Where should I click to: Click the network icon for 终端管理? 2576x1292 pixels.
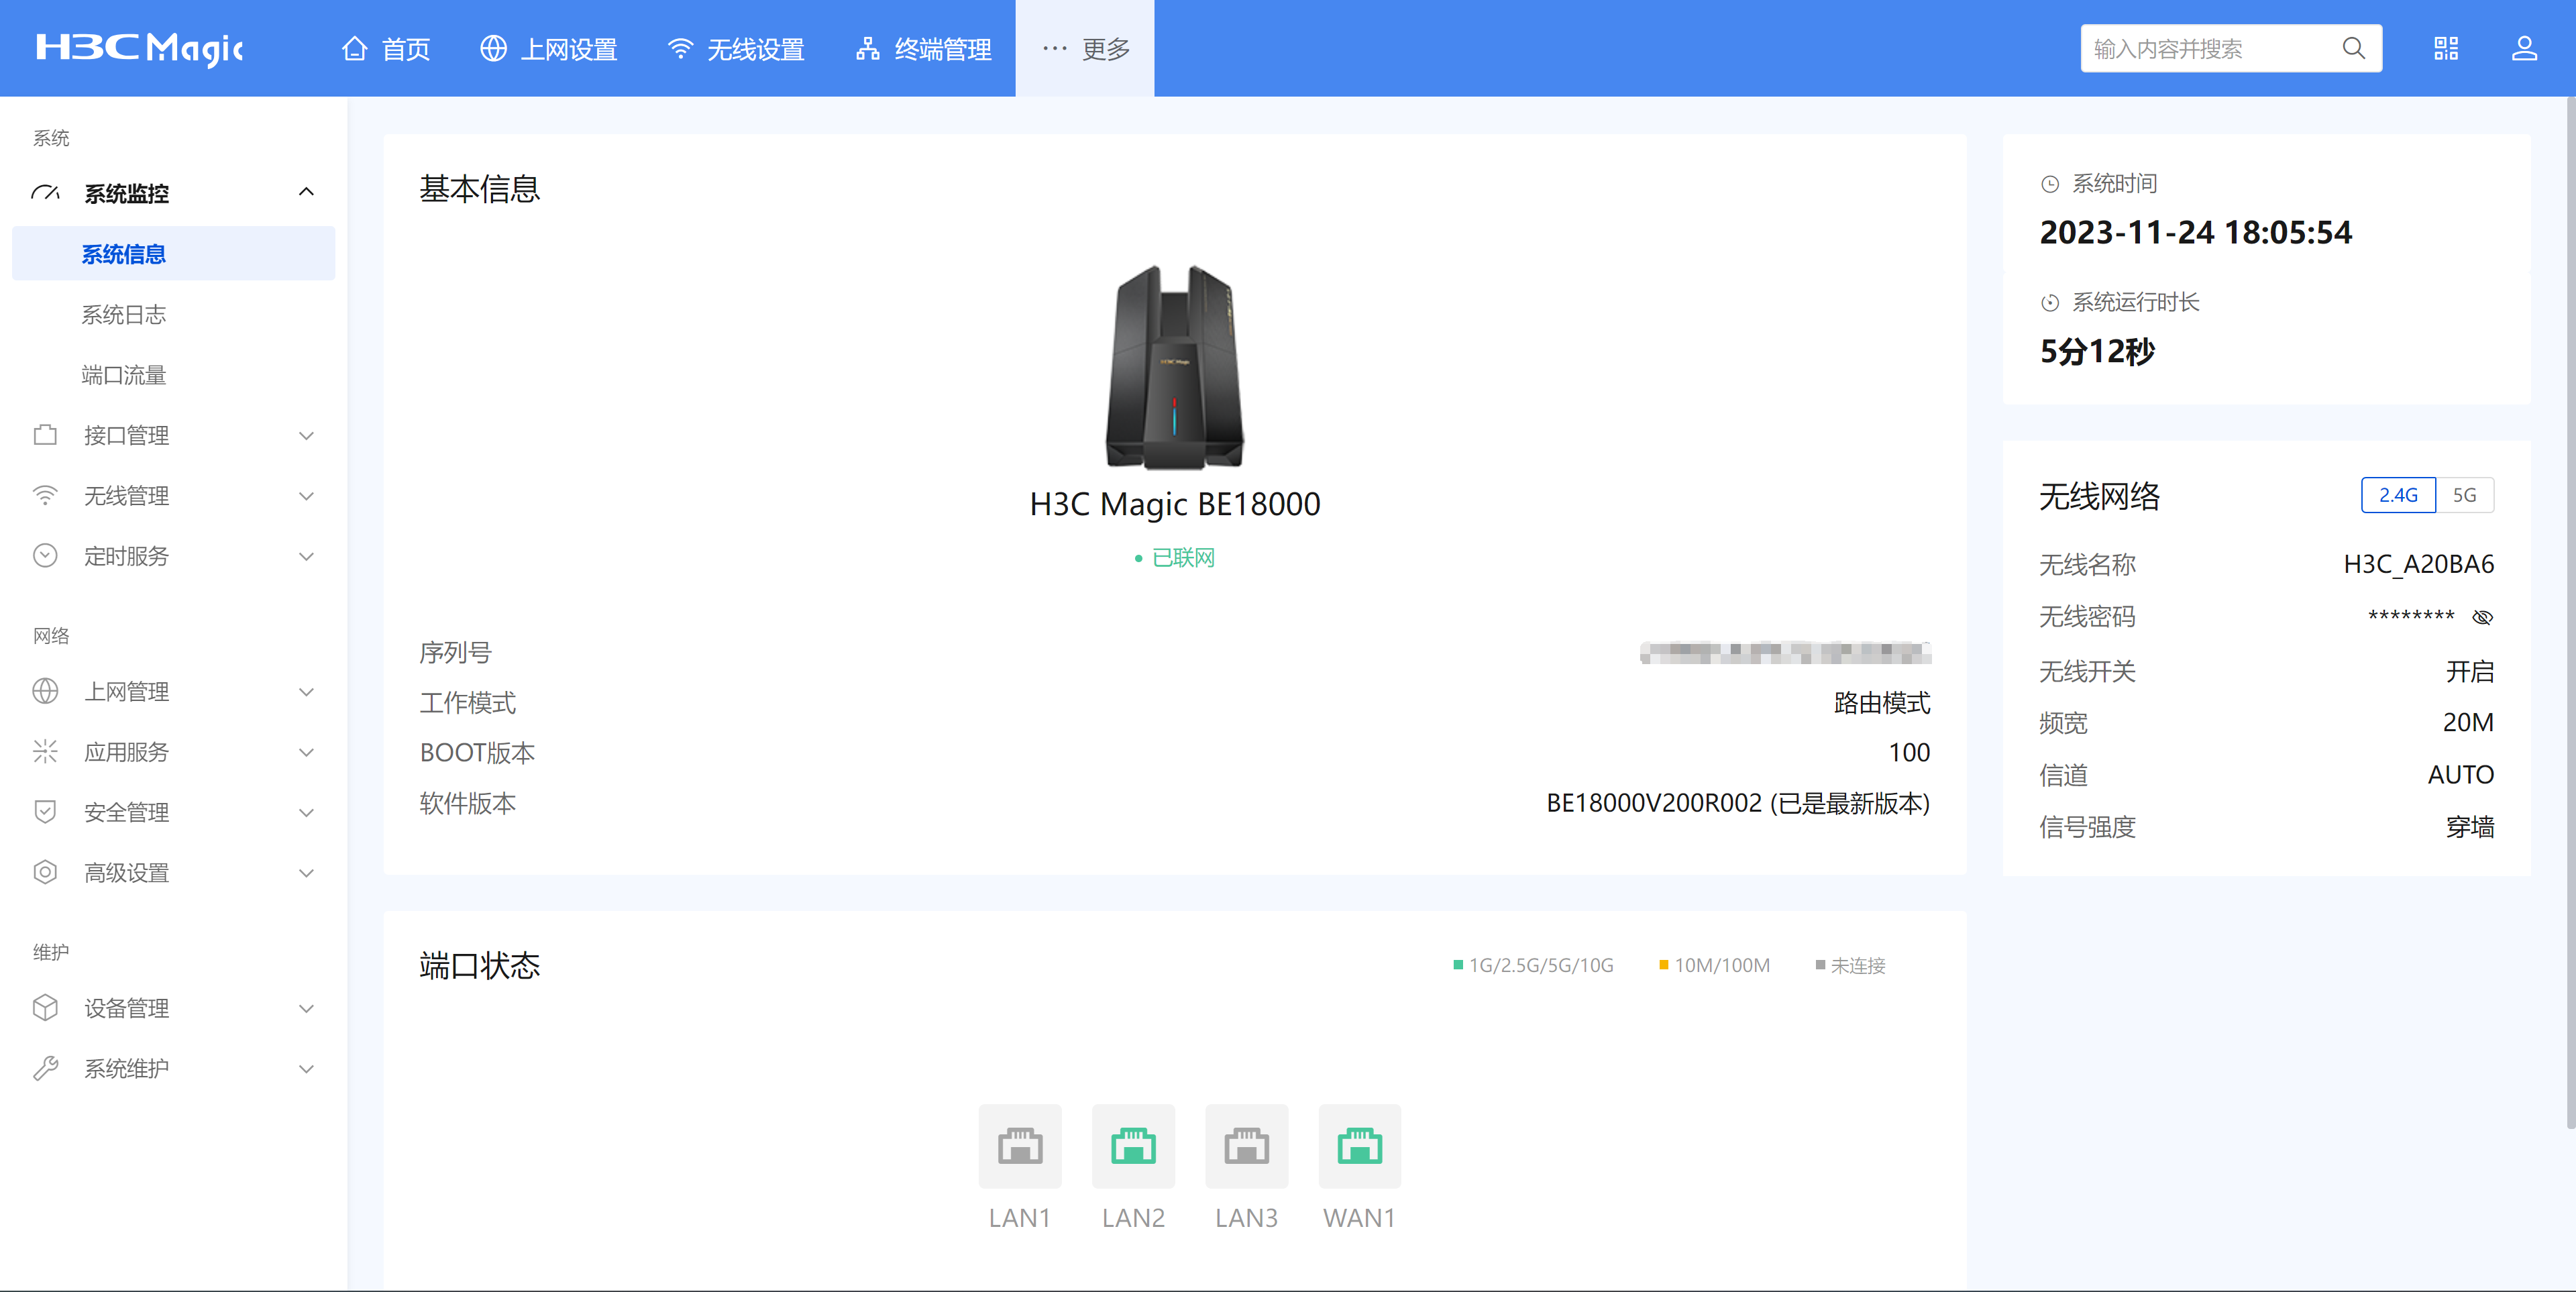pos(867,48)
